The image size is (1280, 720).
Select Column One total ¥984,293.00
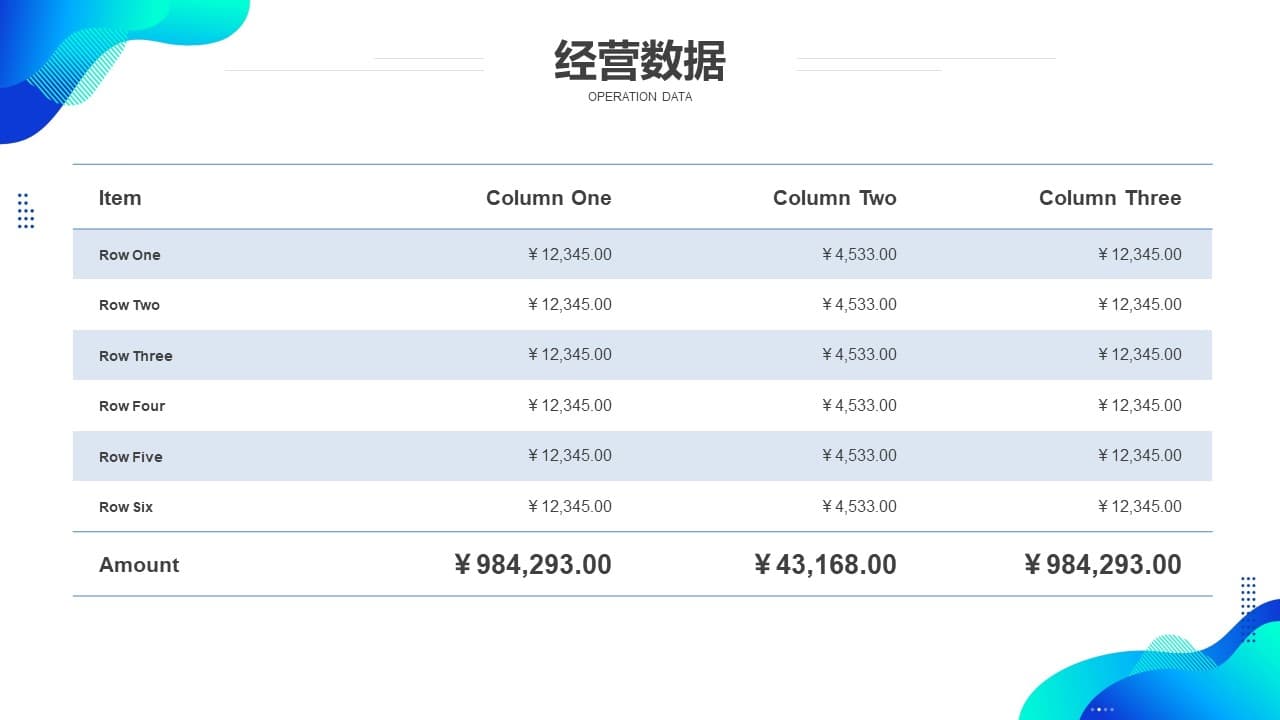coord(533,565)
